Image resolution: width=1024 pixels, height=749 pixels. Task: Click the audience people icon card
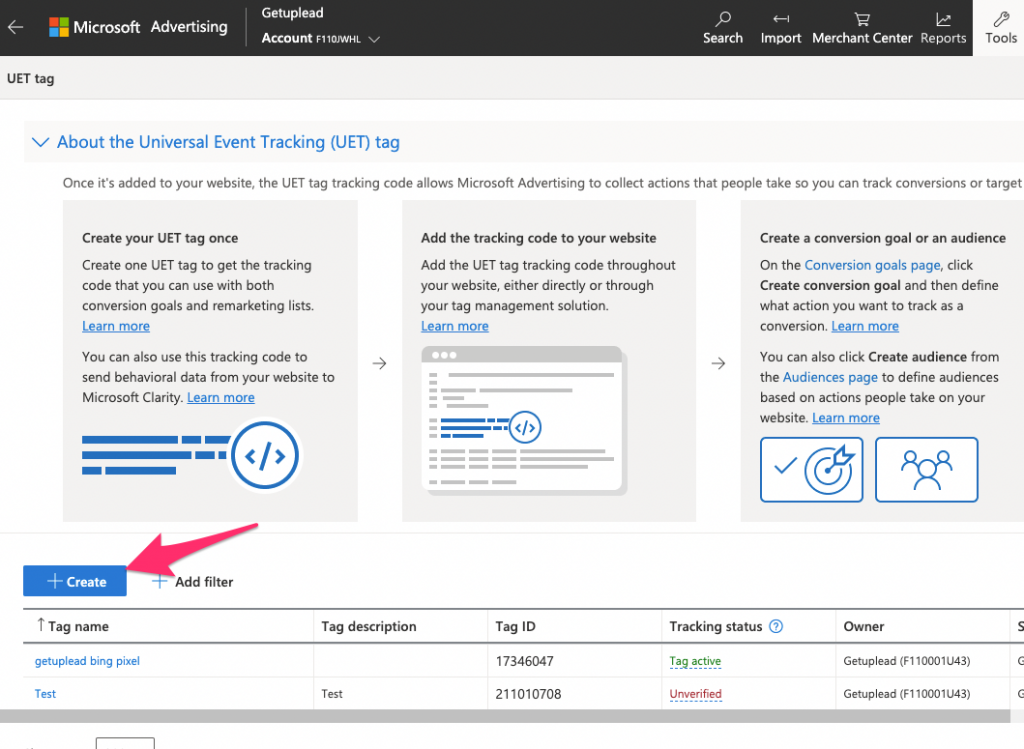pyautogui.click(x=926, y=470)
